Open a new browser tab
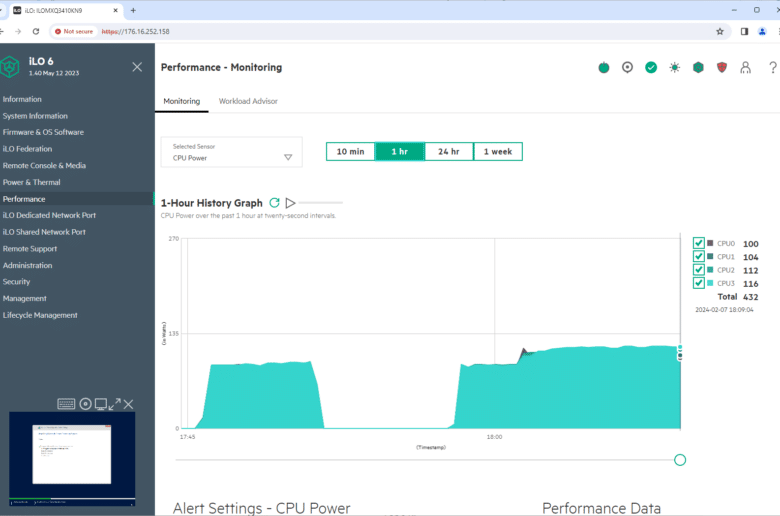The width and height of the screenshot is (780, 516). pos(133,10)
